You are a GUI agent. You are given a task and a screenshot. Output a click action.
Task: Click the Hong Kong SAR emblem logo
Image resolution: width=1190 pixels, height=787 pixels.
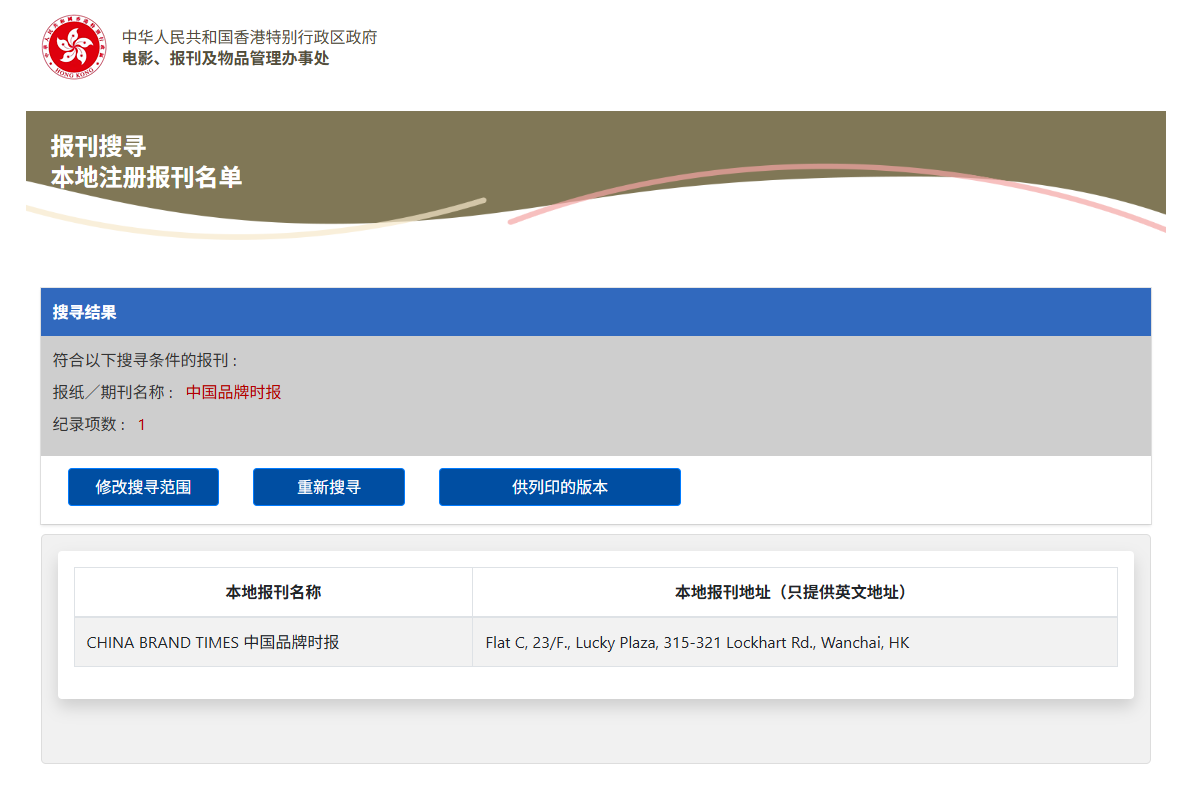pos(73,47)
